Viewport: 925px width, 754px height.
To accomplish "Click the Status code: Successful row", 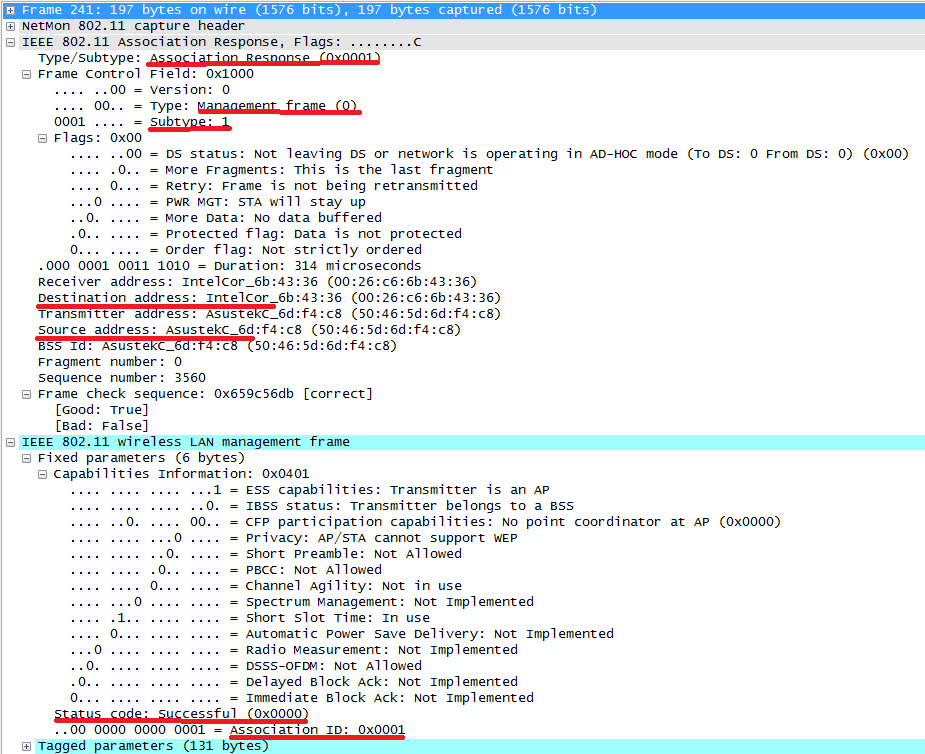I will [180, 714].
